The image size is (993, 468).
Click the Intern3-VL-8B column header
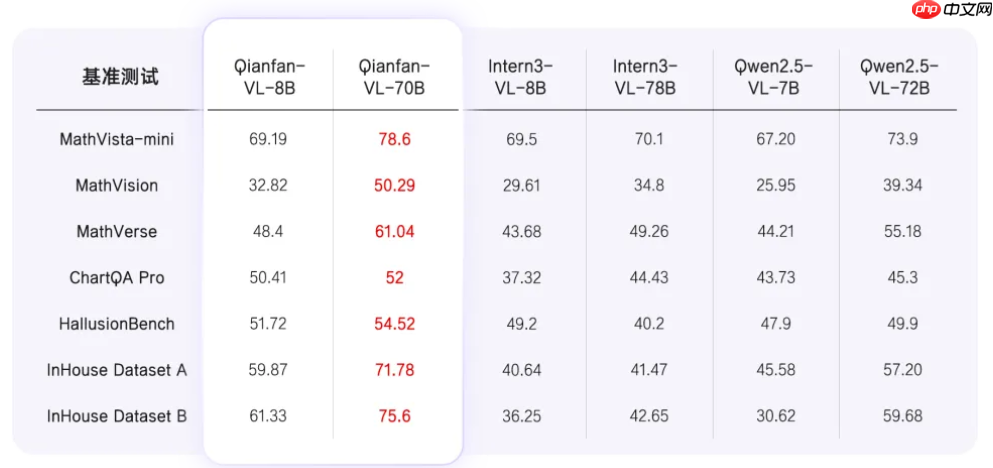(521, 77)
